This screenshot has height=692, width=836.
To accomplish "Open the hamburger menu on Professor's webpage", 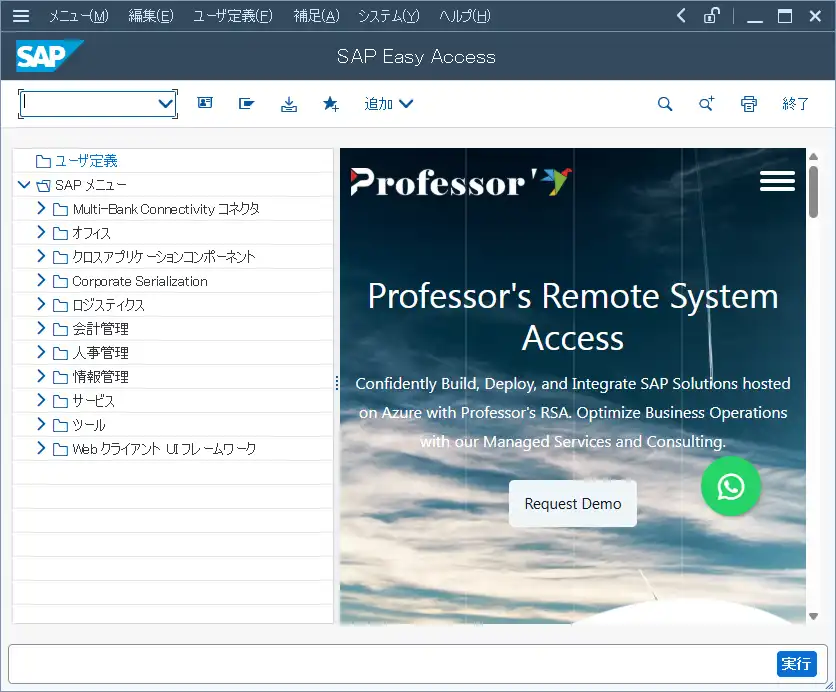I will 777,180.
